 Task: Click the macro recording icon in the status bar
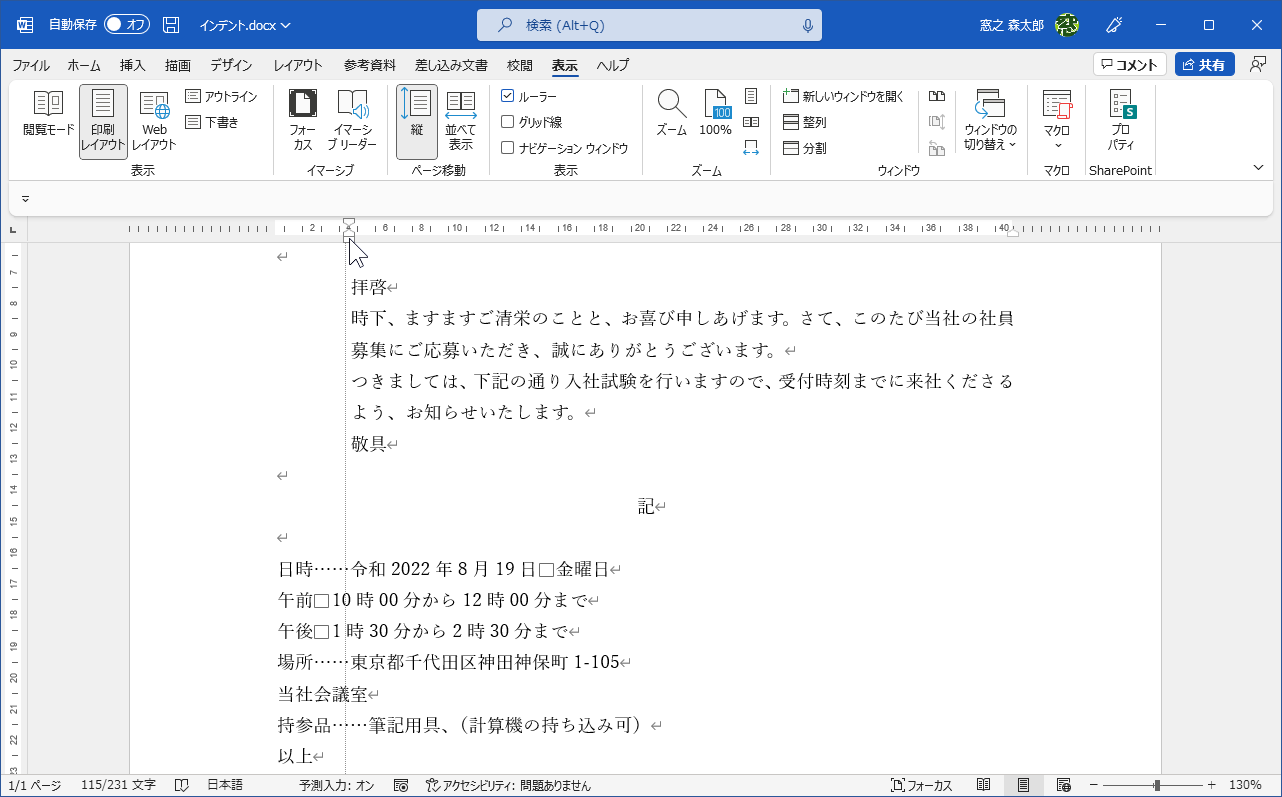401,785
